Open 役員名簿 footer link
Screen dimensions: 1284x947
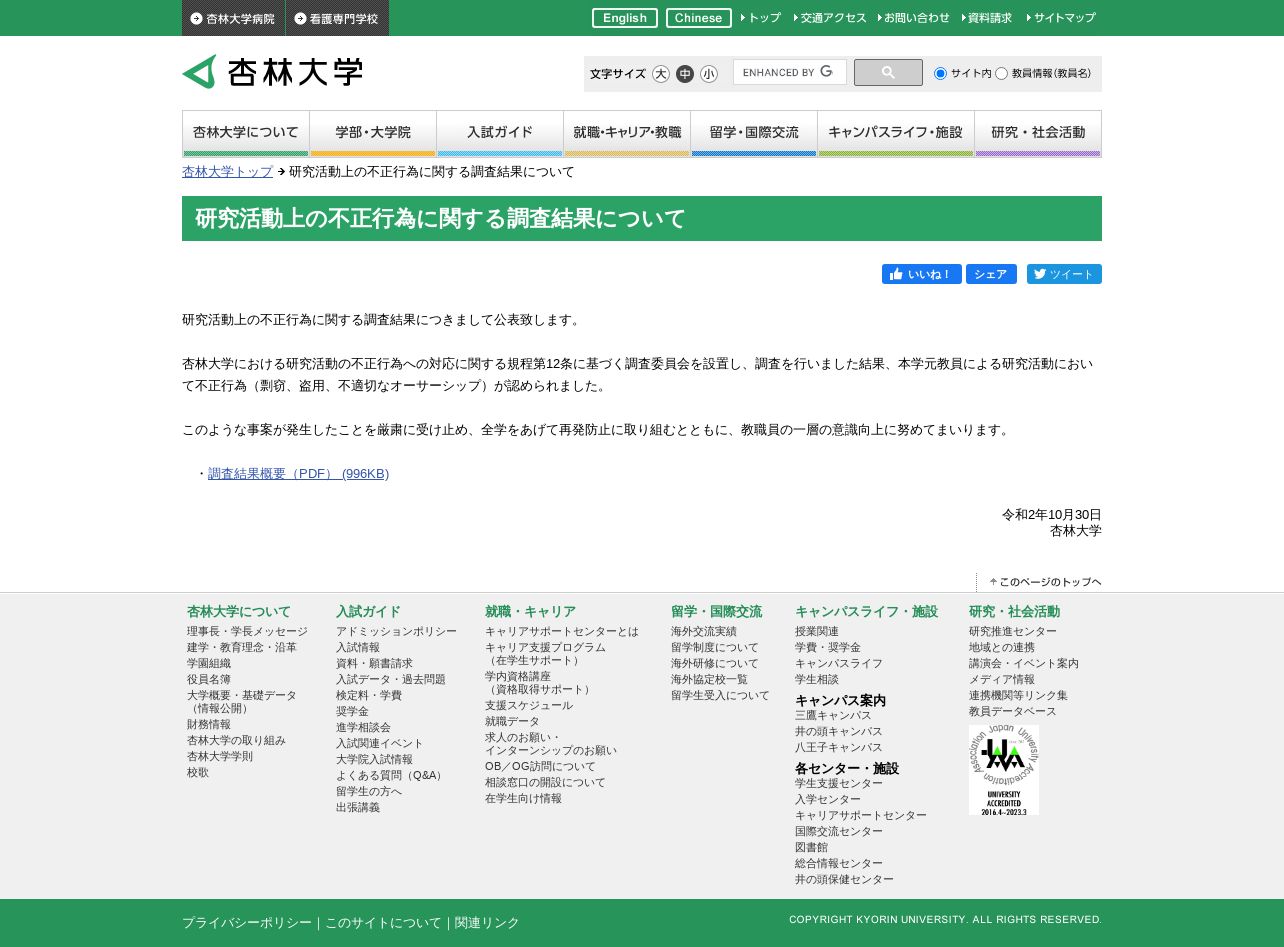click(209, 680)
